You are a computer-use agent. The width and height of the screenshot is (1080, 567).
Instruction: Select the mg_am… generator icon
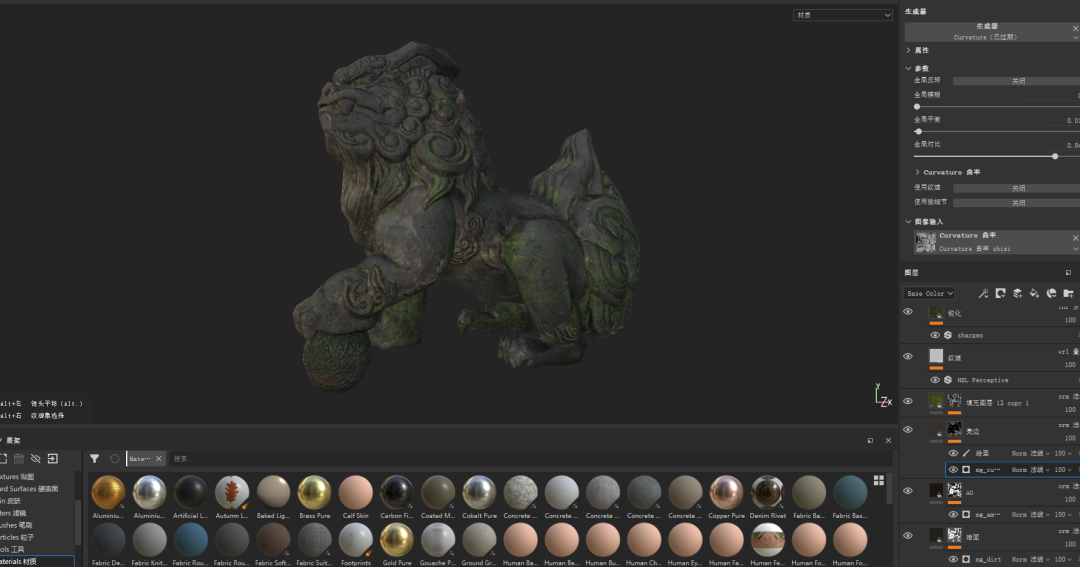click(966, 515)
